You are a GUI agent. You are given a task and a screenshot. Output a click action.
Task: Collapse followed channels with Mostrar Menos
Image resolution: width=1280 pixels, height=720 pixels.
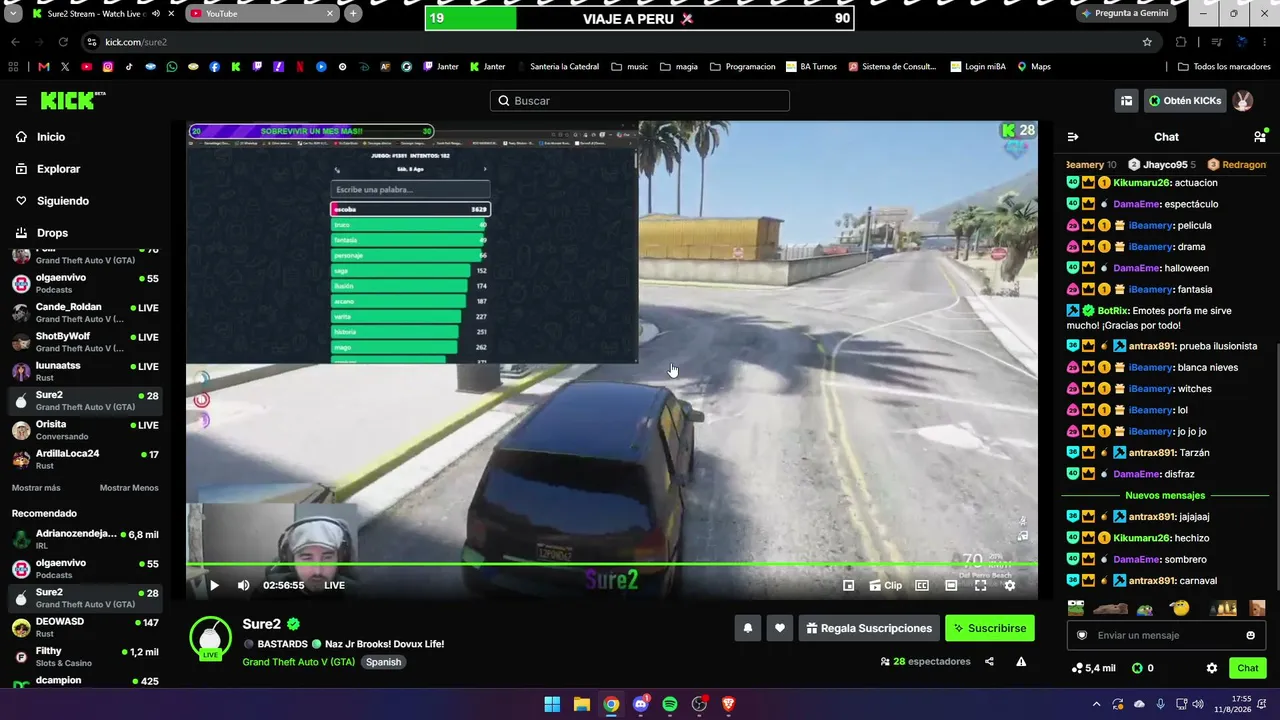(x=129, y=488)
